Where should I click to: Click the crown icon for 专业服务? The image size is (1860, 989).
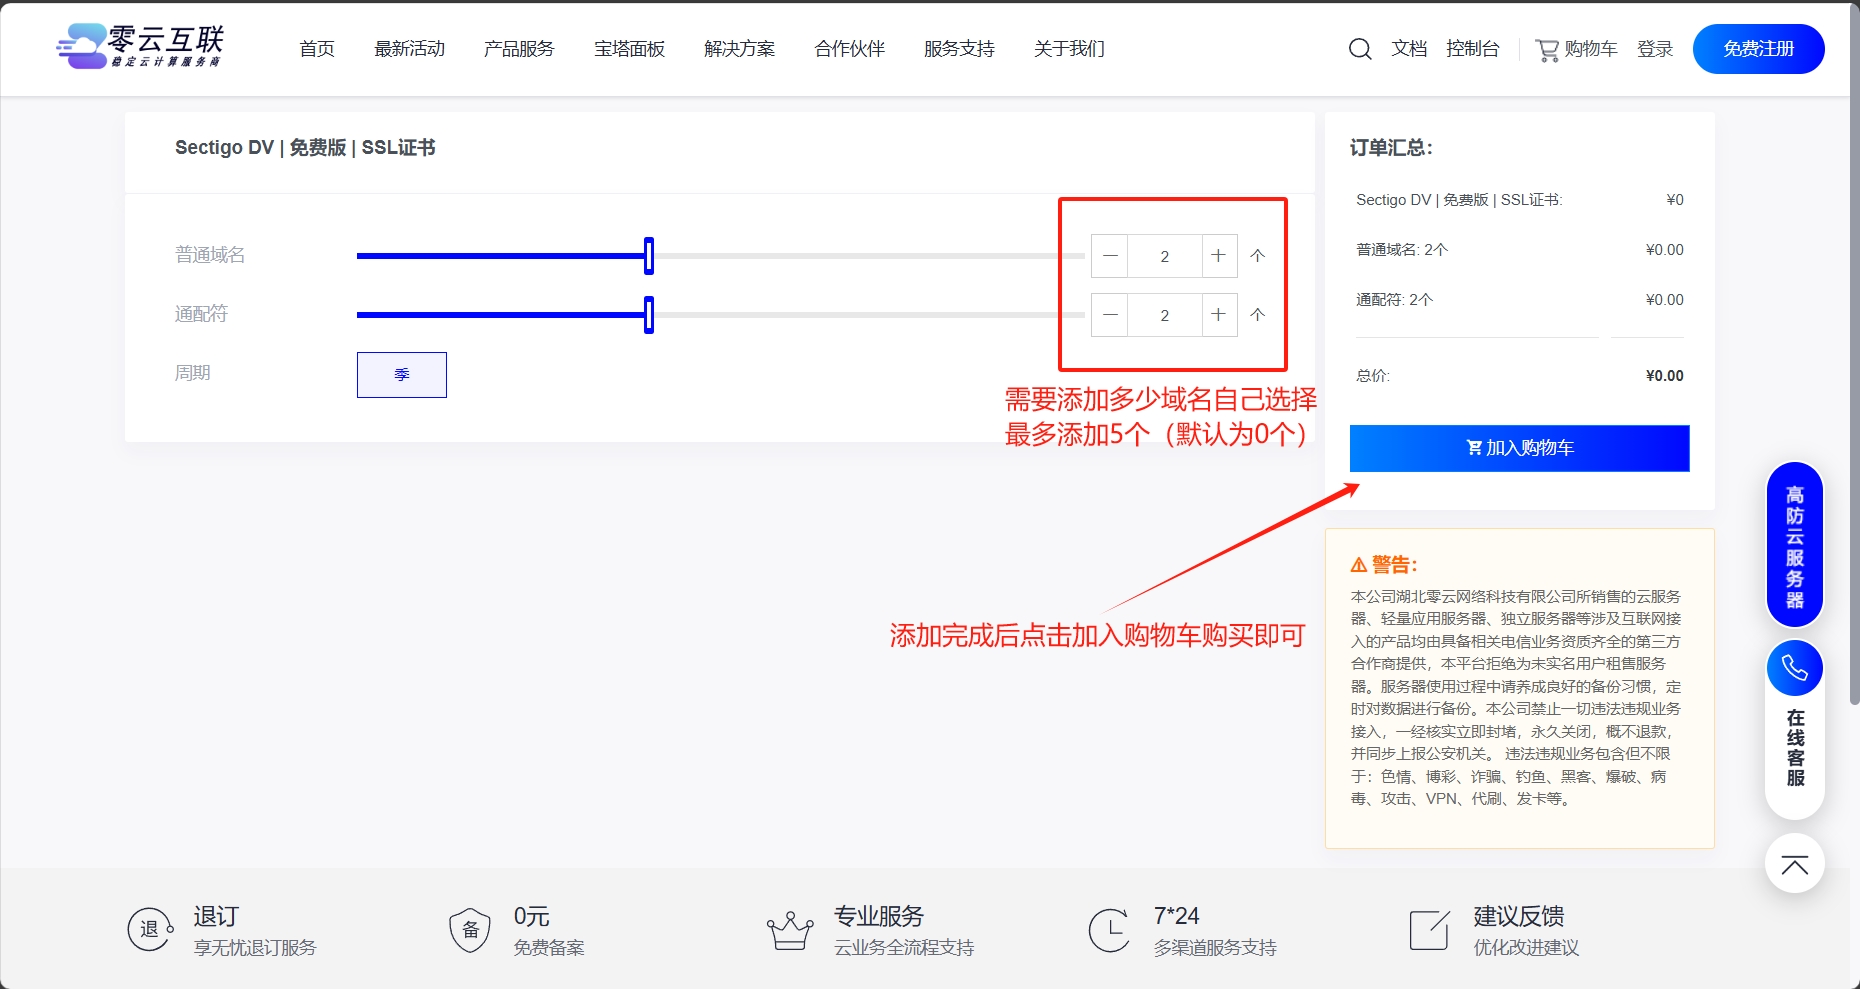tap(790, 930)
